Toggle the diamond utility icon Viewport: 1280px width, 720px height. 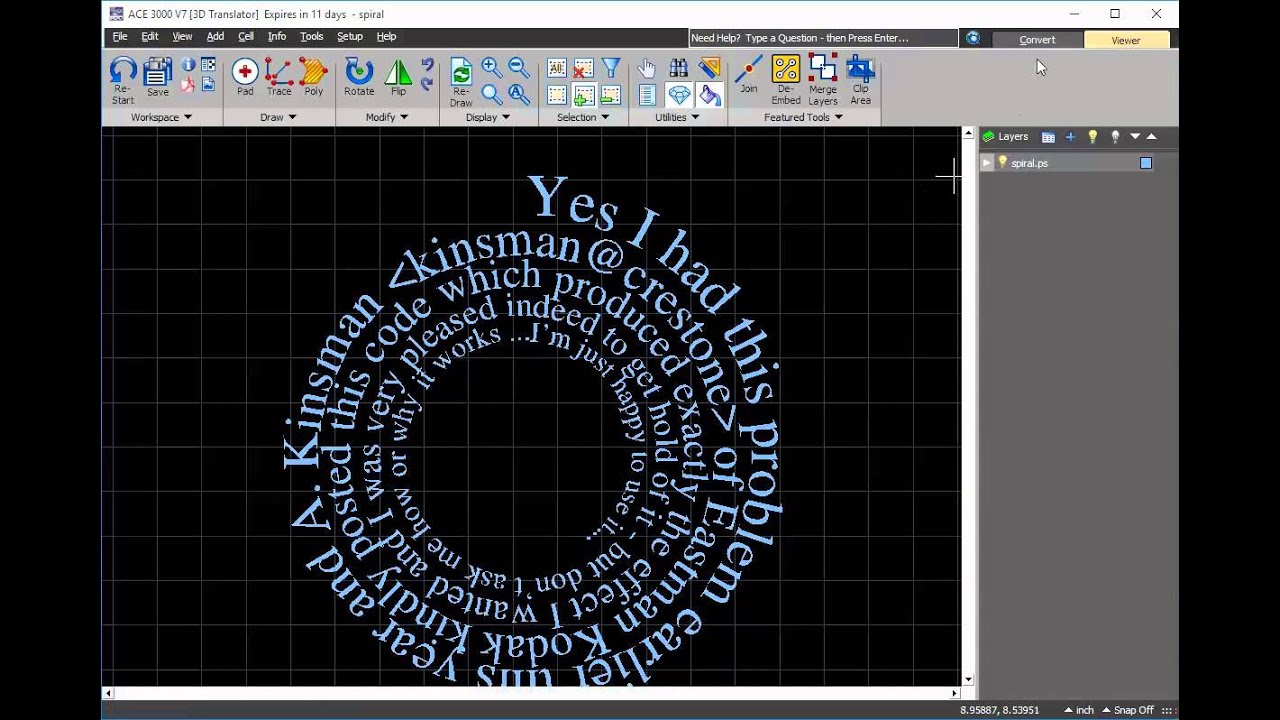pyautogui.click(x=678, y=95)
